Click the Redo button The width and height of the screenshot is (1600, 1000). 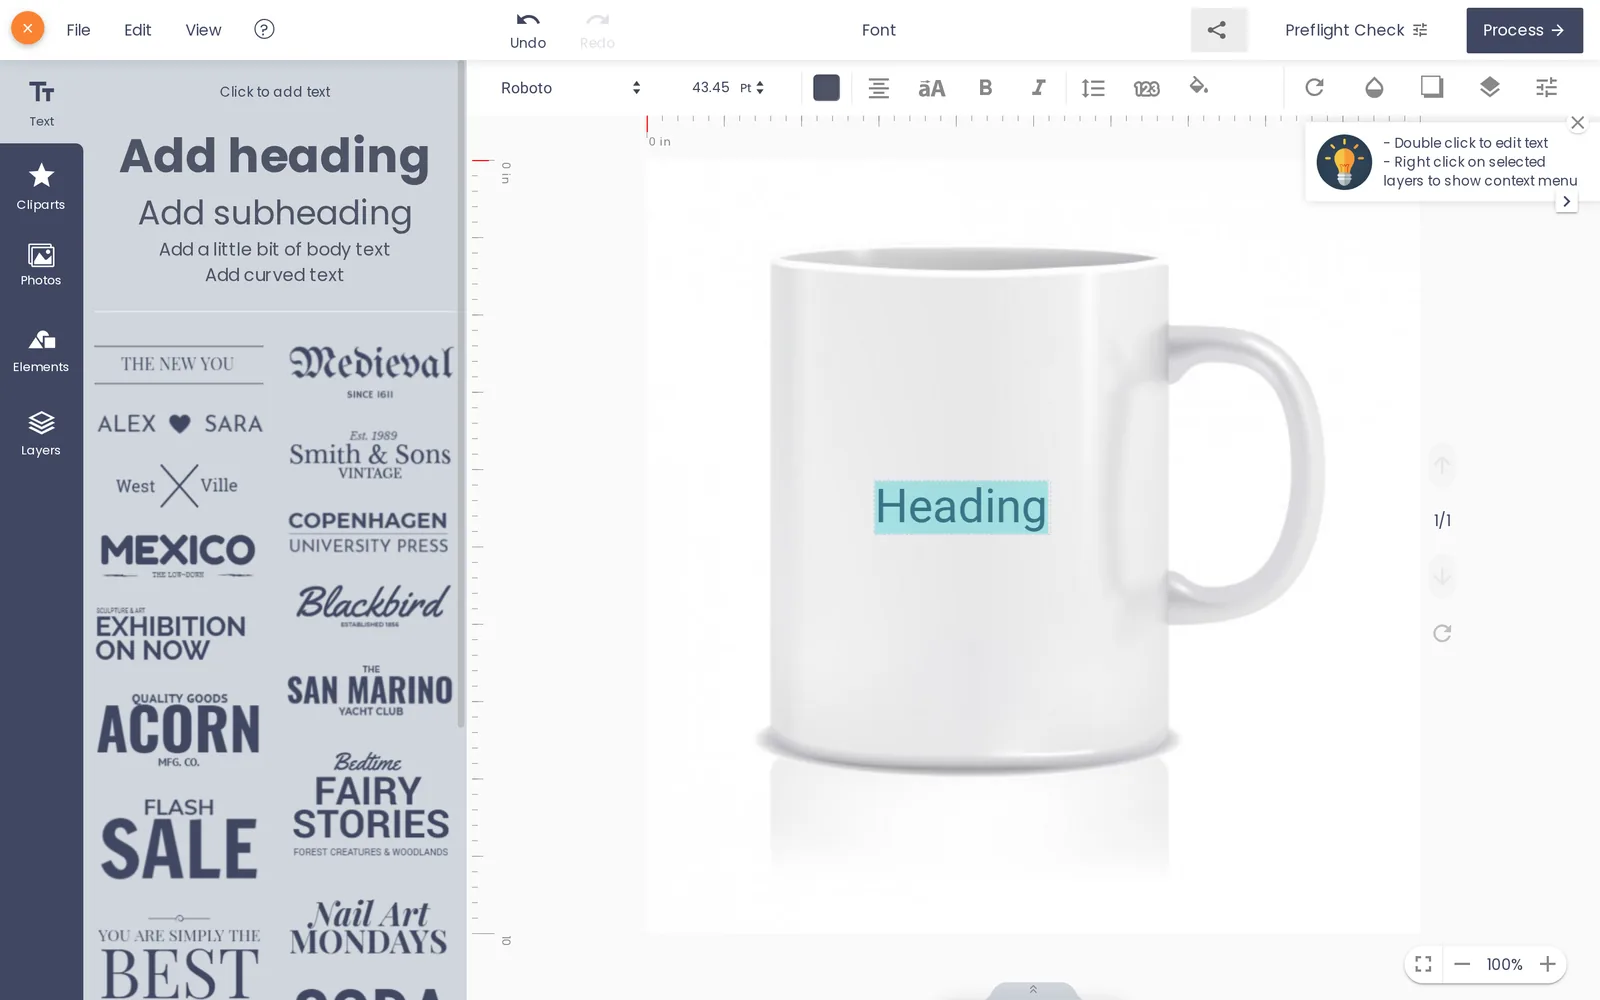tap(597, 31)
